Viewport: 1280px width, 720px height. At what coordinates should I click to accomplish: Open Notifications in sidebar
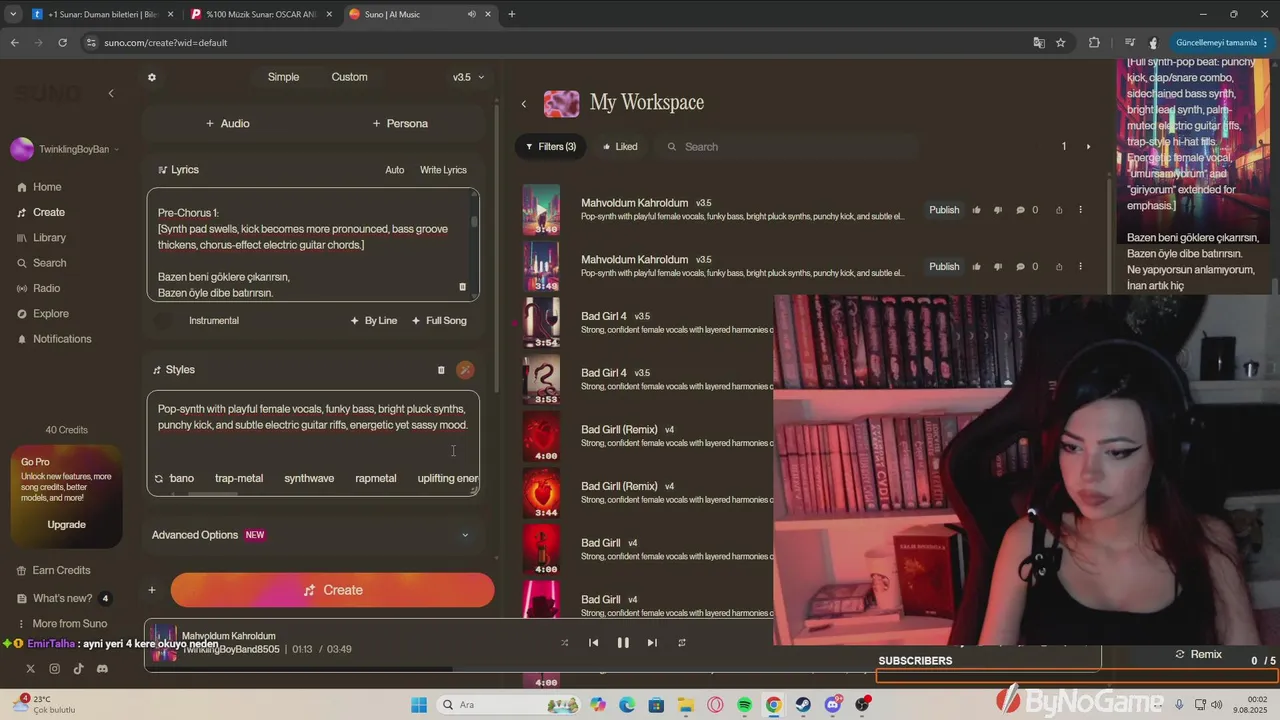[54, 339]
